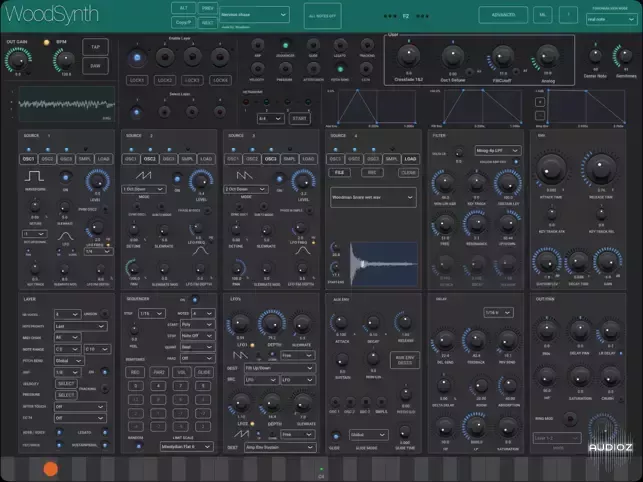This screenshot has width=643, height=482.
Task: Click the filter Resonance knob
Action: click(x=476, y=224)
